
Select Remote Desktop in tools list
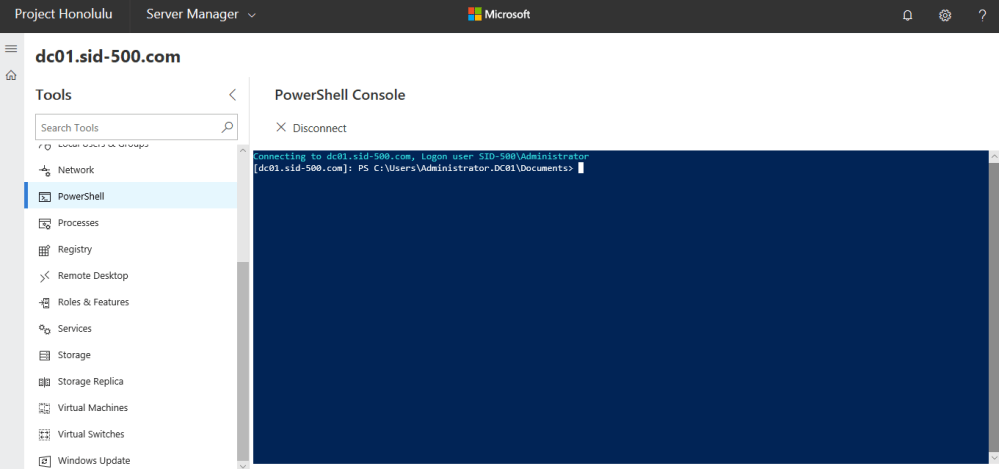(x=92, y=276)
